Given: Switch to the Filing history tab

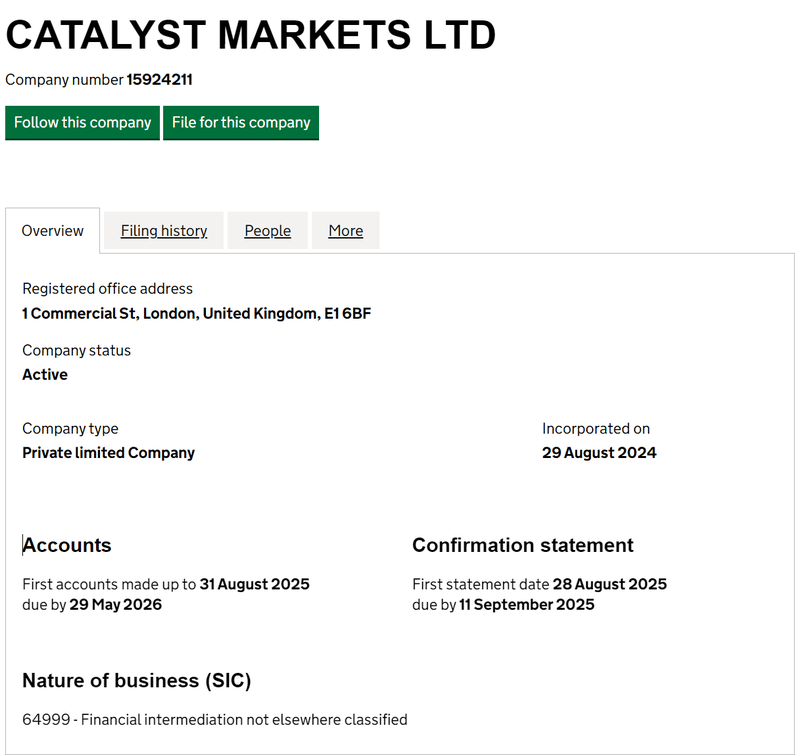Looking at the screenshot, I should click(x=163, y=230).
